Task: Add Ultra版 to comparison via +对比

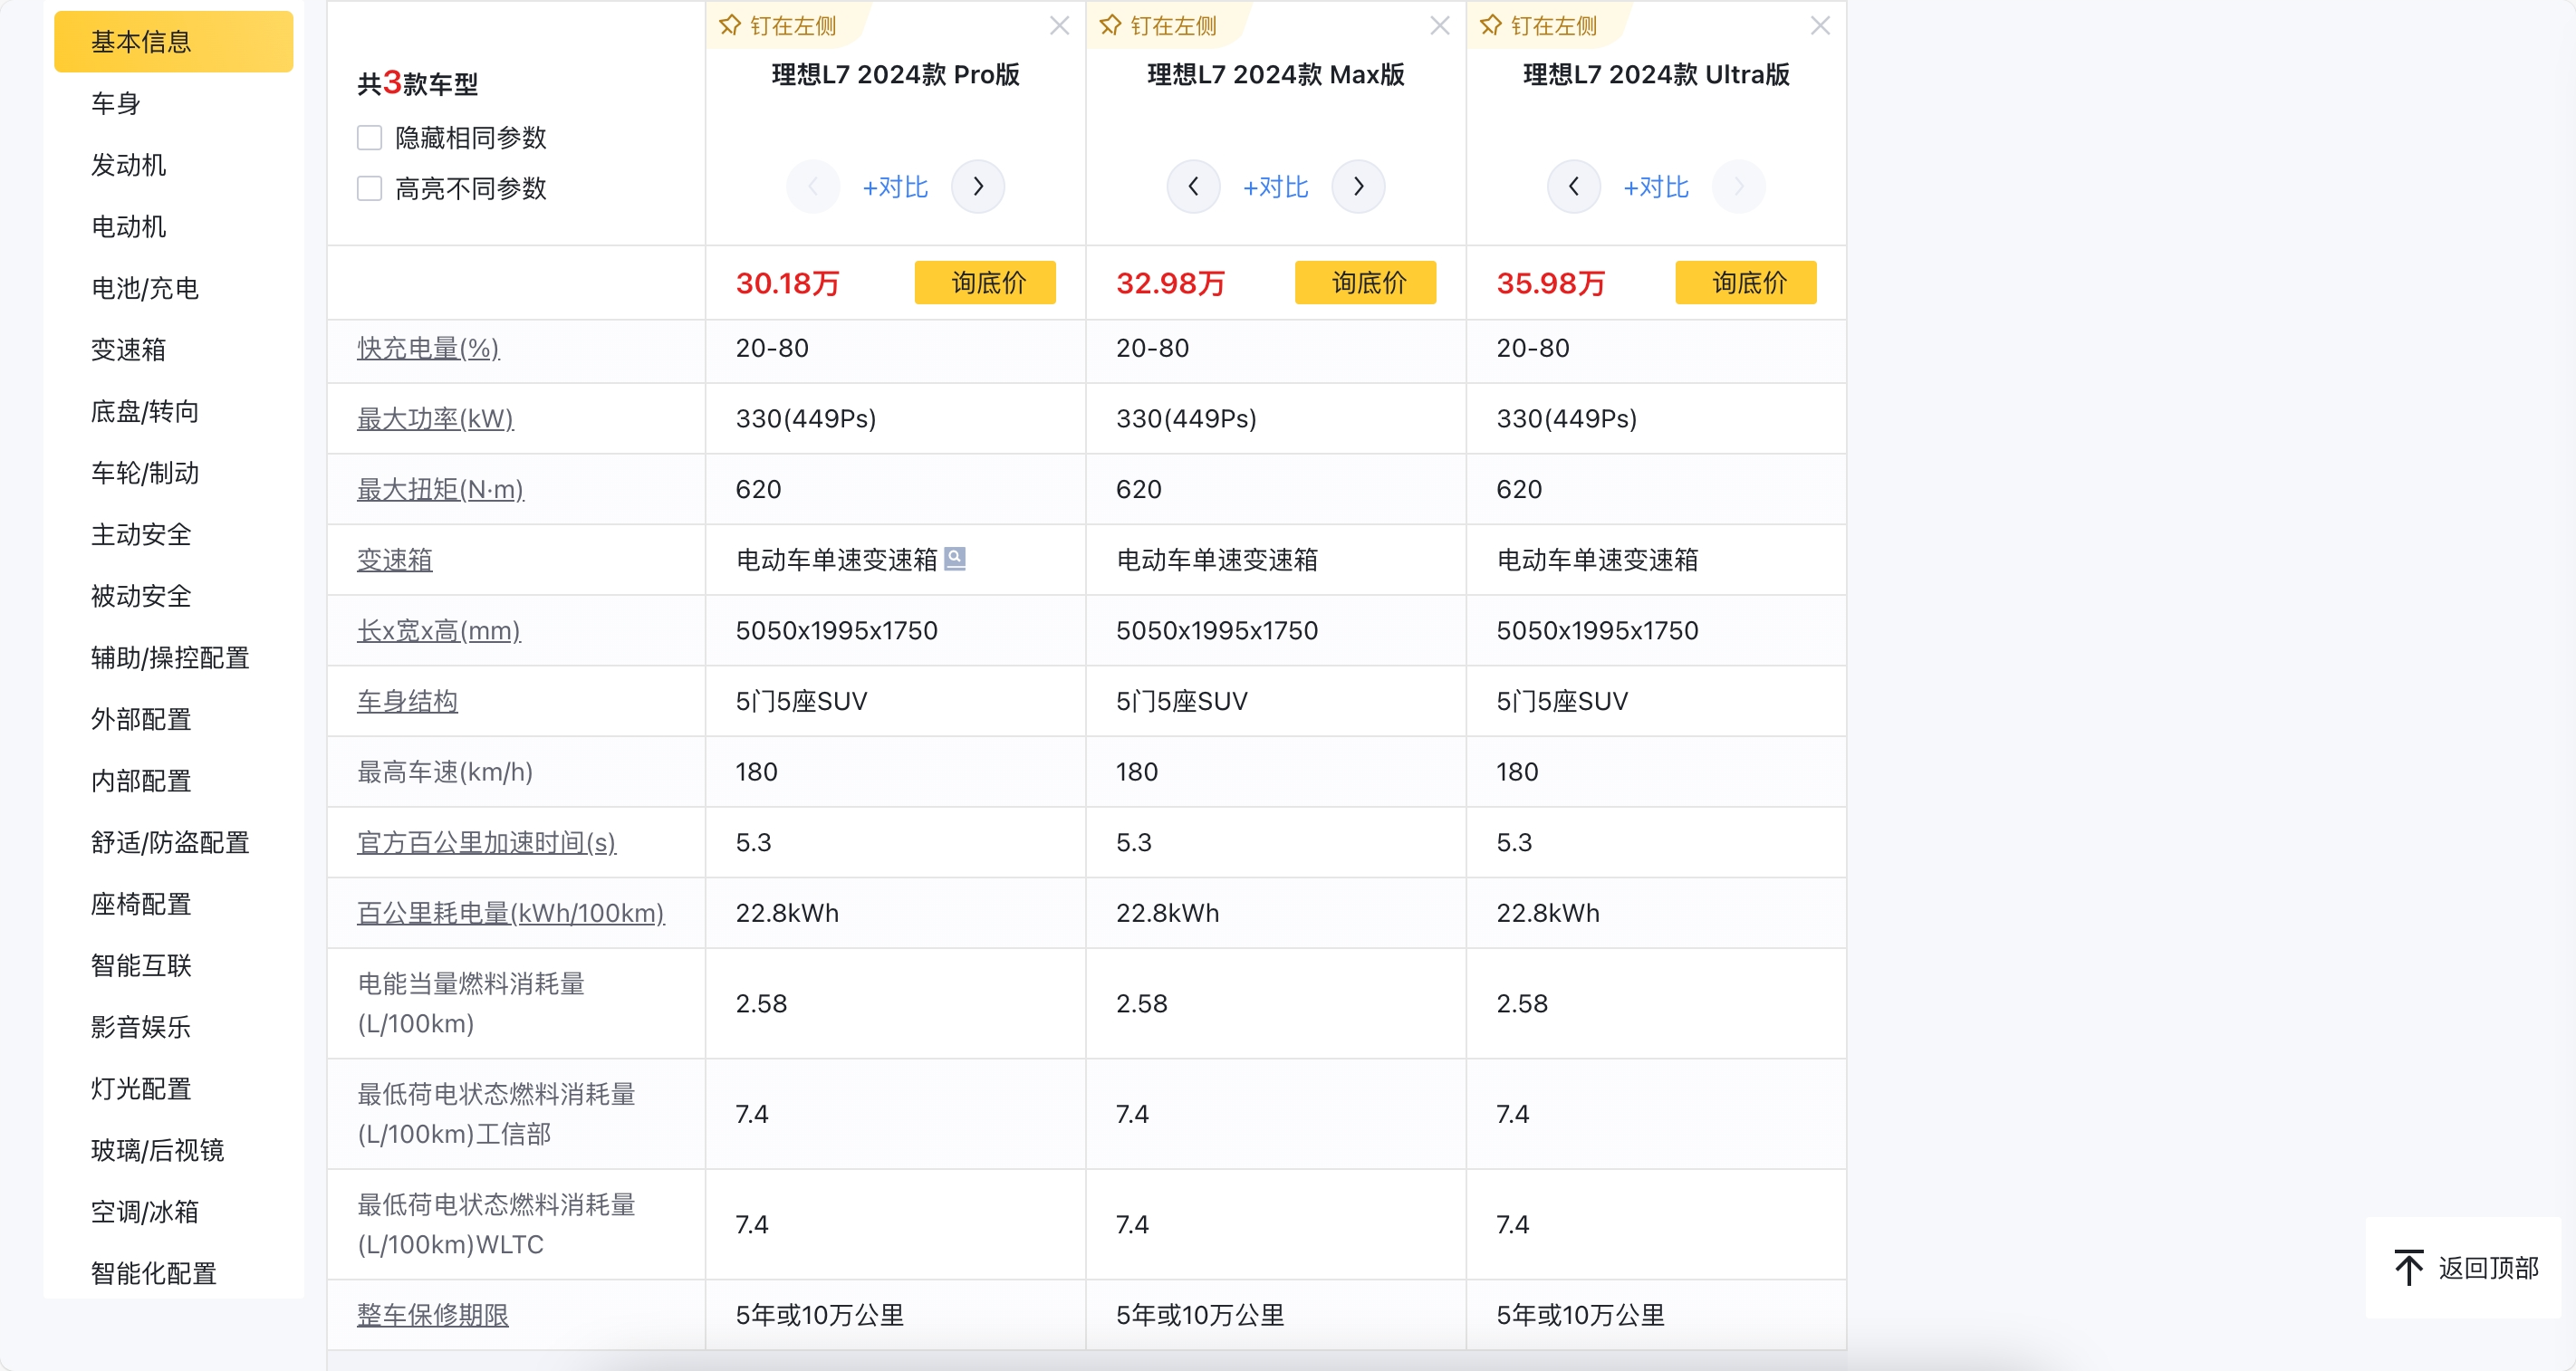Action: 1656,187
